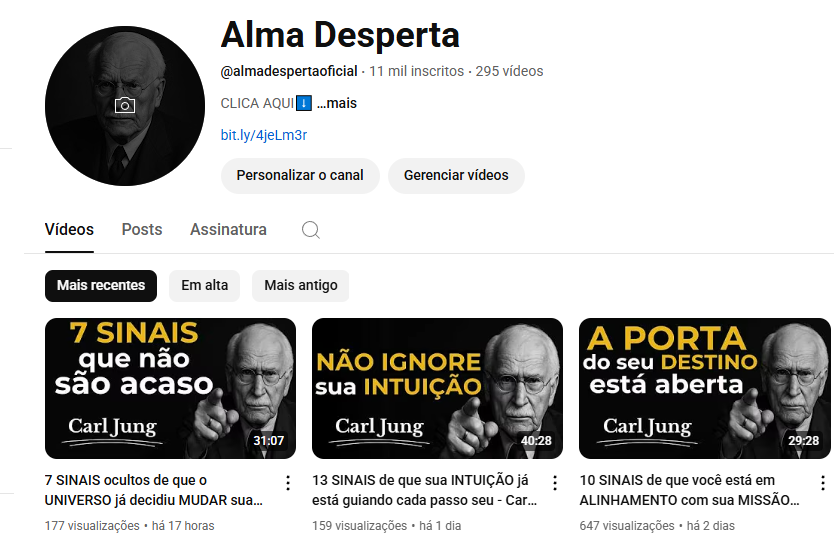Viewport: 834px width, 559px height.
Task: Open the 13 SINAIS de que sua INTUIÇÃO title
Action: pyautogui.click(x=424, y=490)
